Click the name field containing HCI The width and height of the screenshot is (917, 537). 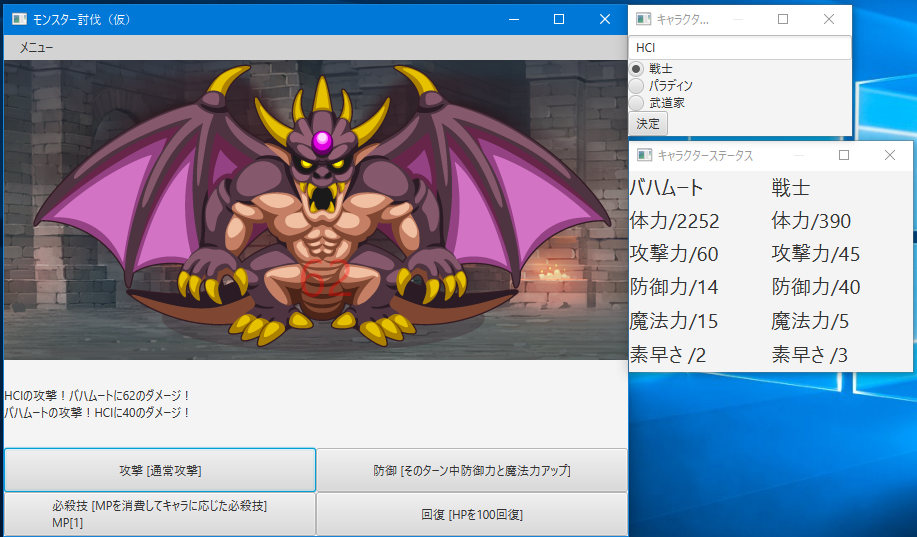point(739,47)
